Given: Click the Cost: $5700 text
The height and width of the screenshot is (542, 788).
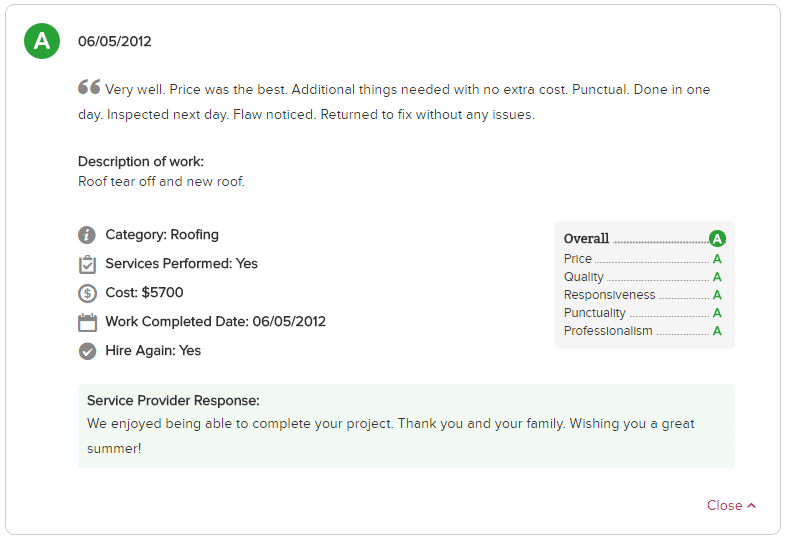Looking at the screenshot, I should coord(144,293).
